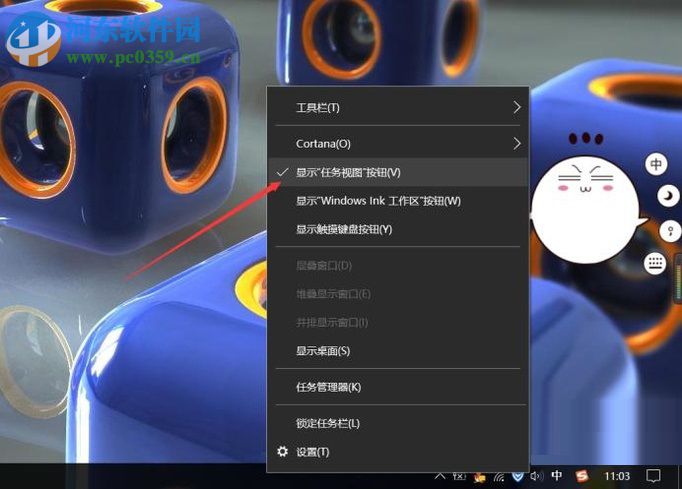Open the blue shield security tray icon

click(518, 477)
